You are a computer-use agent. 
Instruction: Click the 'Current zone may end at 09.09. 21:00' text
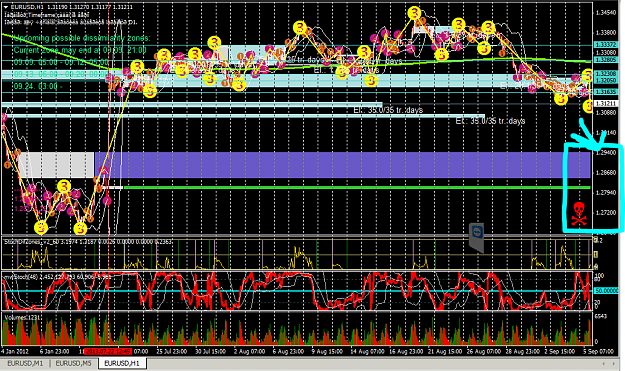[80, 50]
